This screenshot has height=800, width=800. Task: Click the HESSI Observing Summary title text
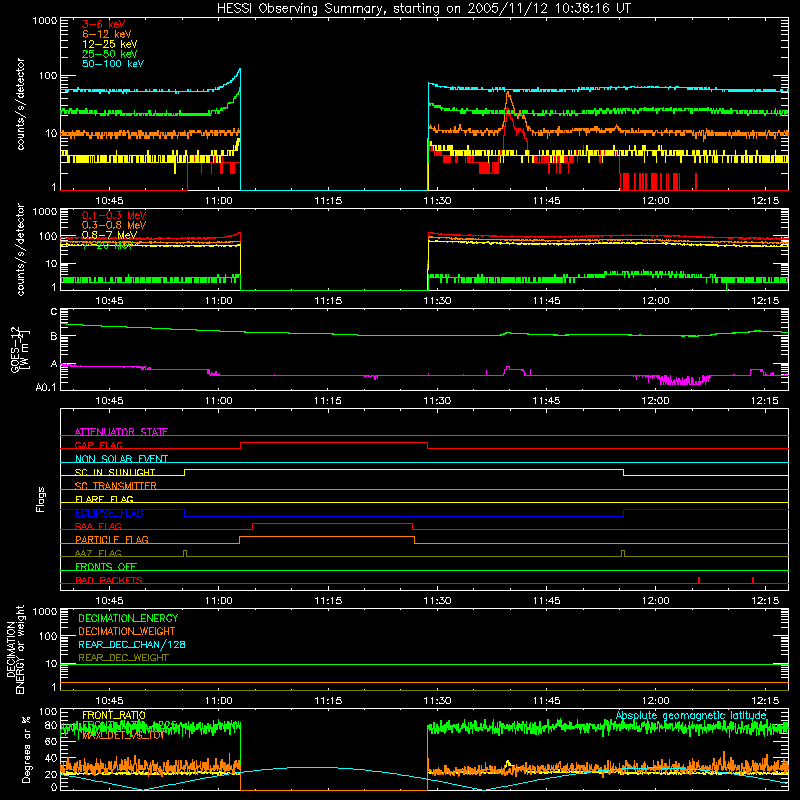pos(423,9)
